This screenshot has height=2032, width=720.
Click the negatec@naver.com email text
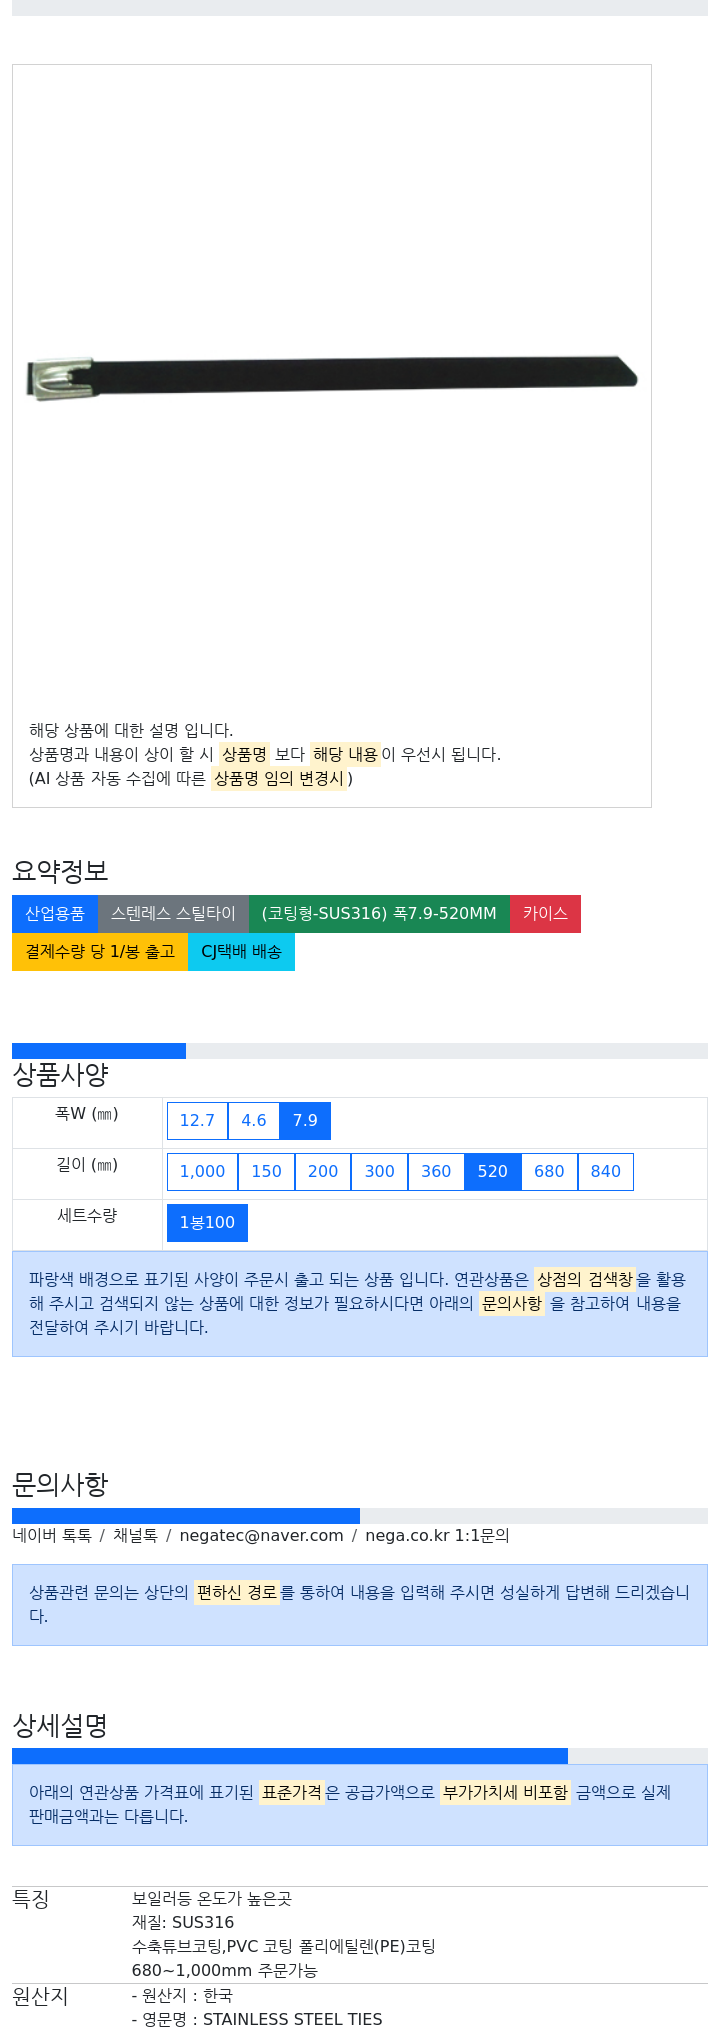261,1535
